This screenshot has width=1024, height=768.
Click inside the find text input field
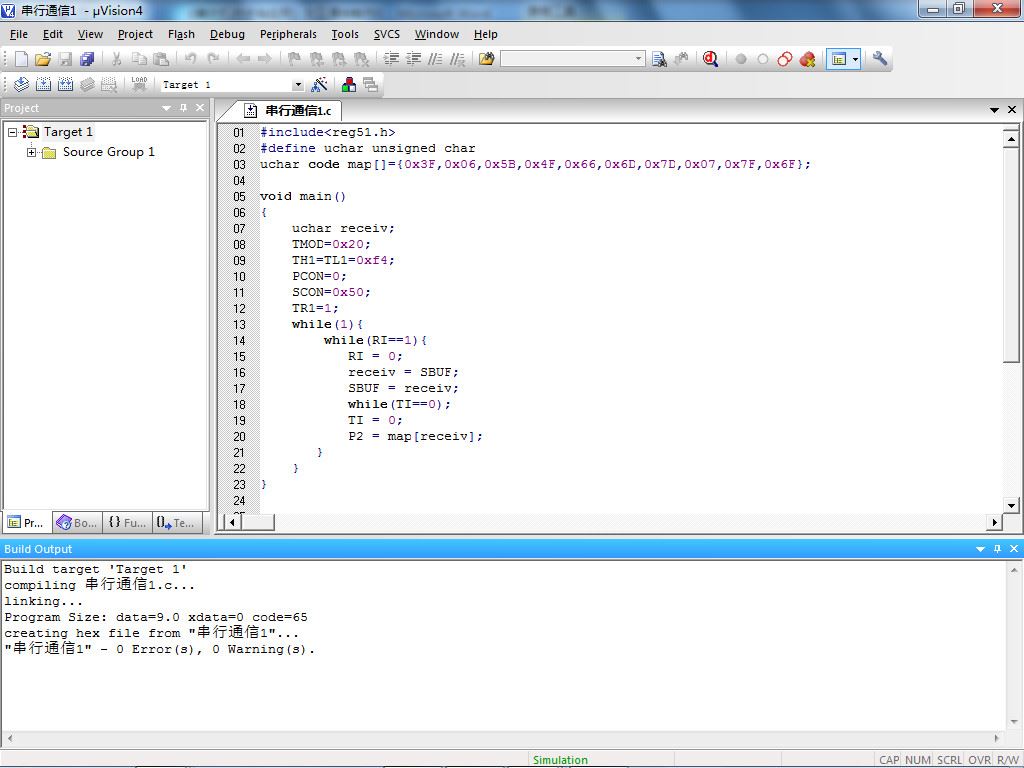(566, 59)
